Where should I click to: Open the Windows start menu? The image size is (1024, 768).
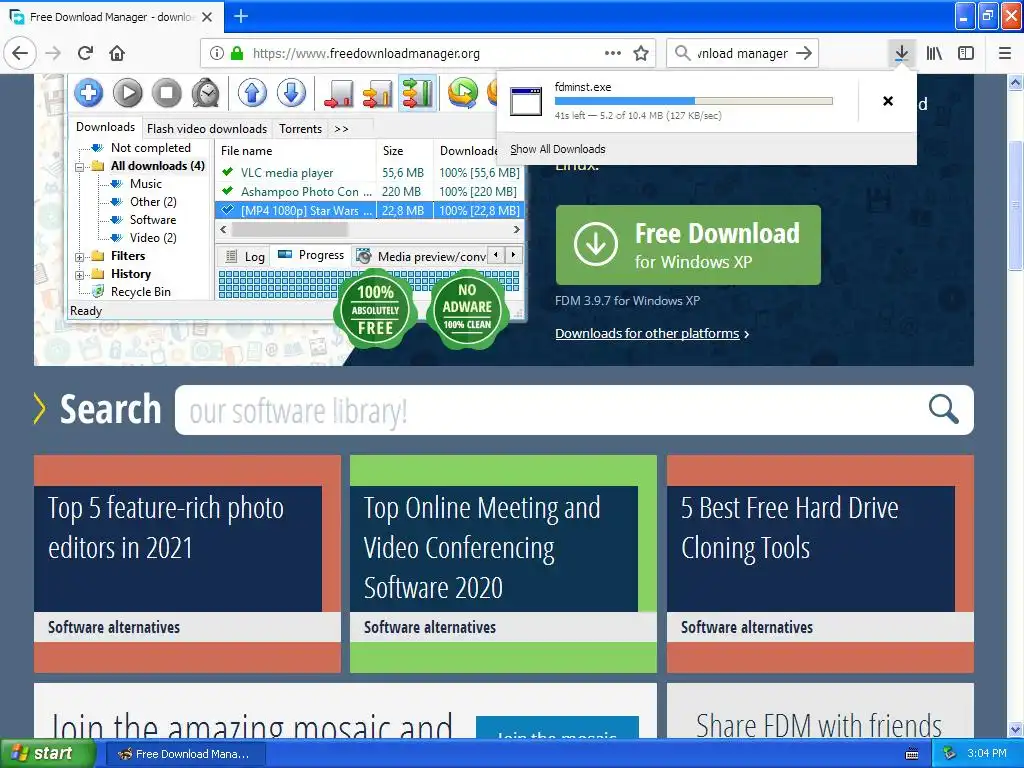coord(48,753)
